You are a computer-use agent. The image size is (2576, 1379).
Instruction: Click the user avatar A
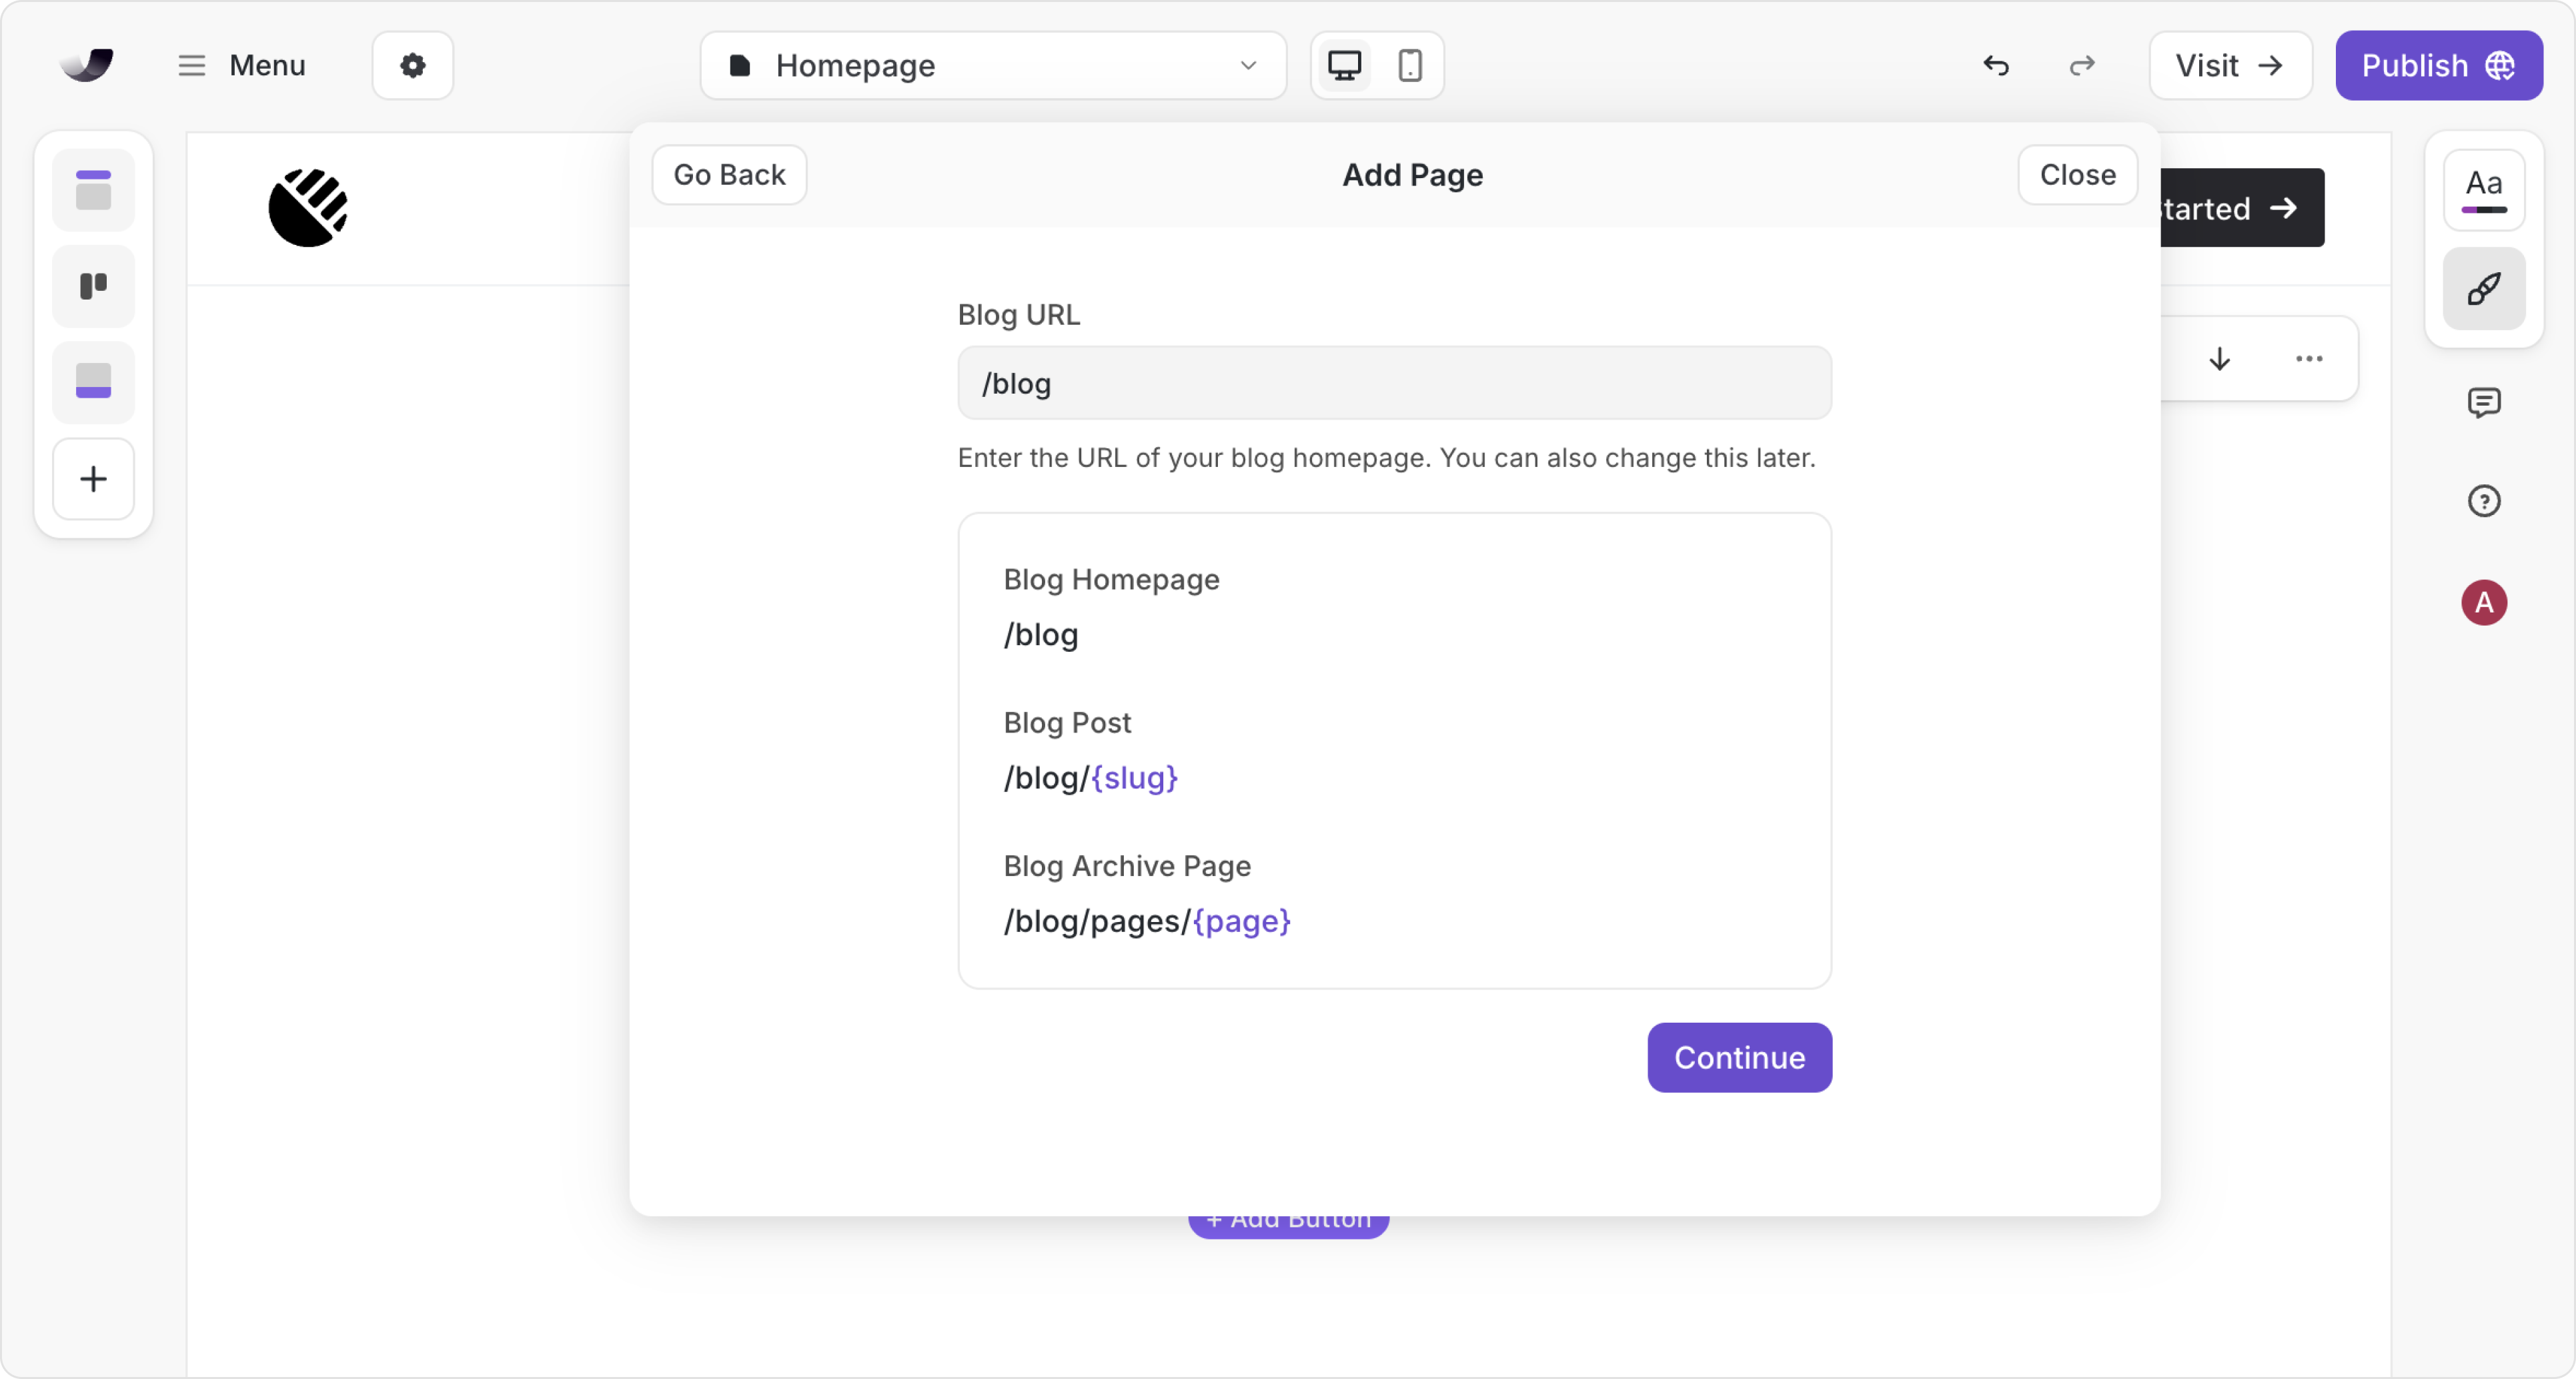click(x=2483, y=603)
